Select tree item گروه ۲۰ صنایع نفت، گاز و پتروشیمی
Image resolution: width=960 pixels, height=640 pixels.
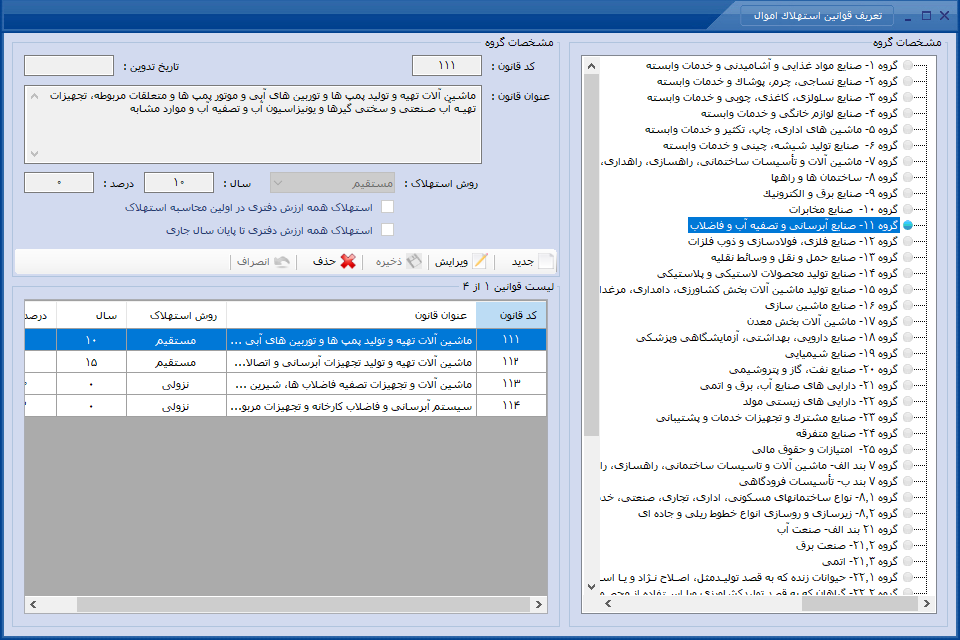[x=814, y=369]
